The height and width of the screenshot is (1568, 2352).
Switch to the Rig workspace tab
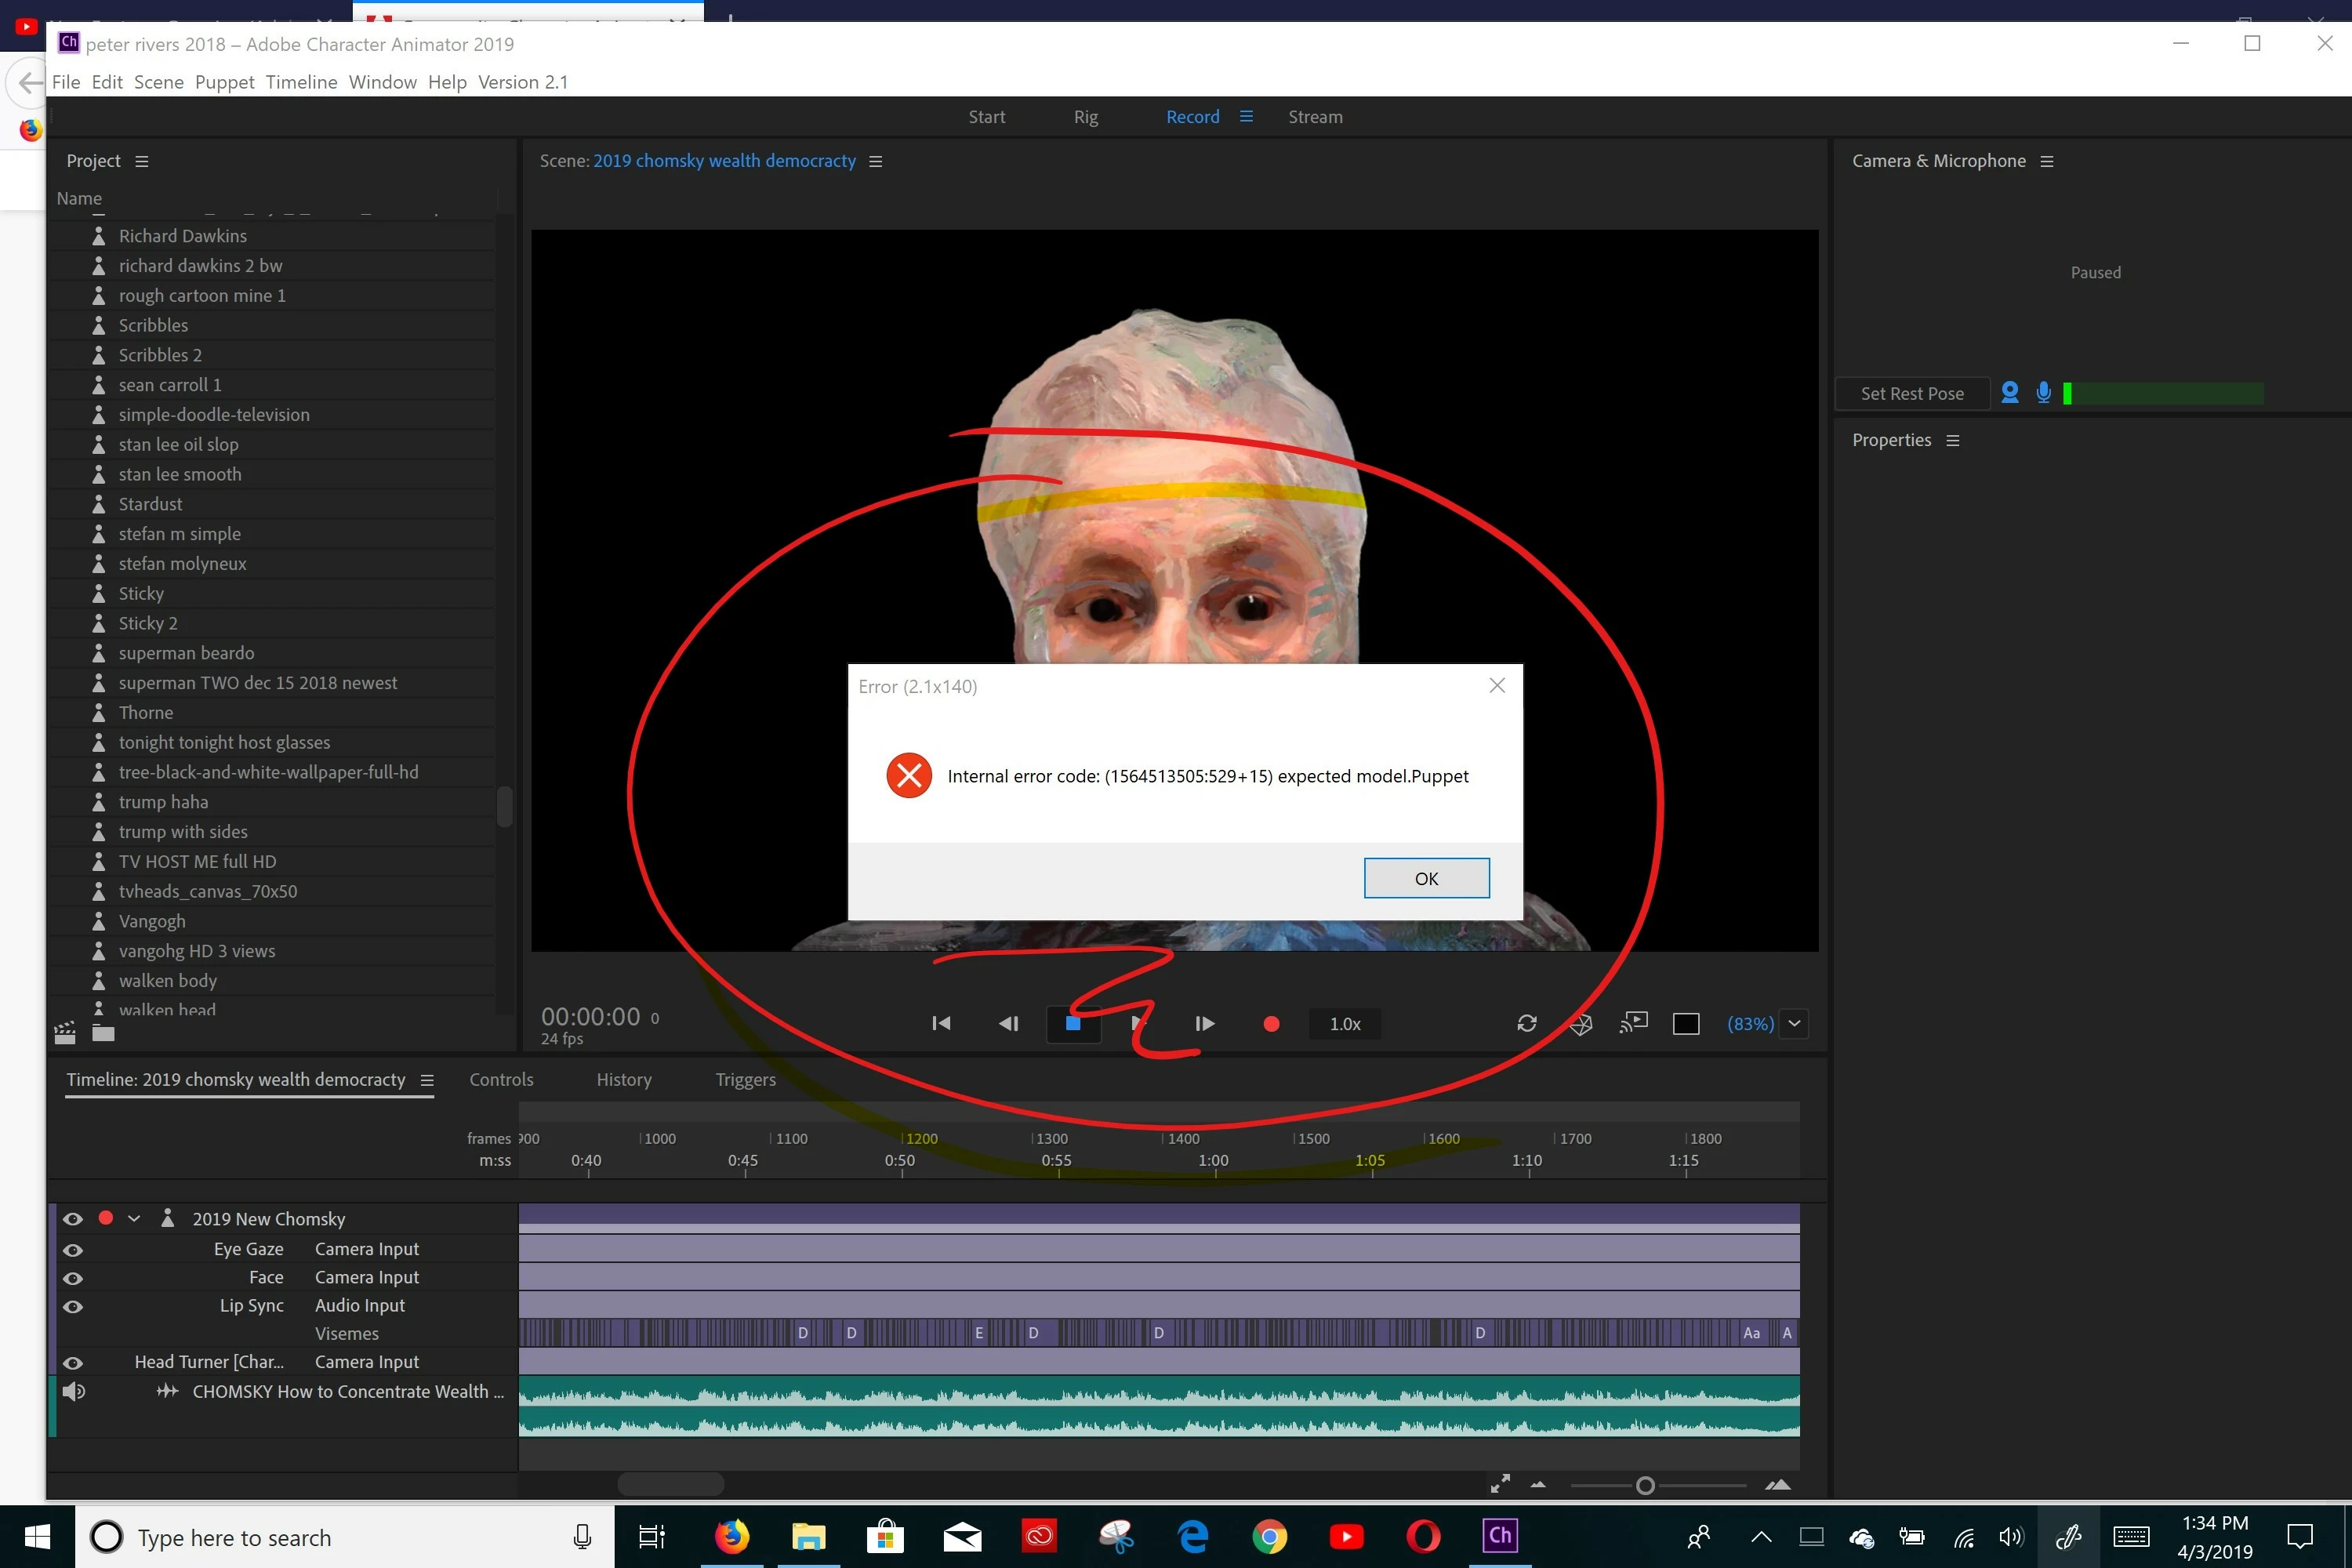(1085, 117)
